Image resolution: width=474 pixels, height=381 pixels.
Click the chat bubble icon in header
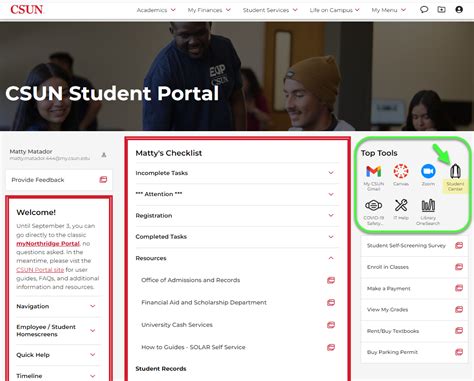click(424, 10)
